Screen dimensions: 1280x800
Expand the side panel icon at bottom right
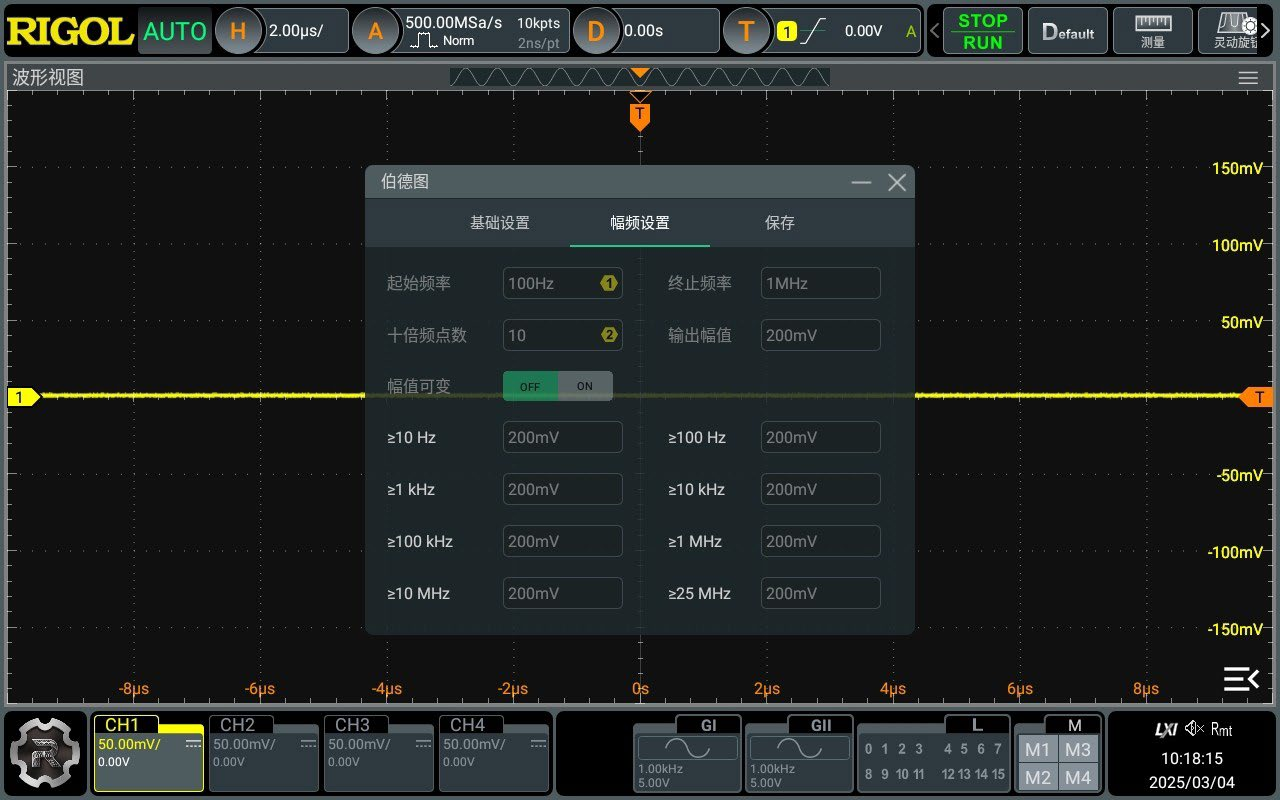tap(1241, 679)
